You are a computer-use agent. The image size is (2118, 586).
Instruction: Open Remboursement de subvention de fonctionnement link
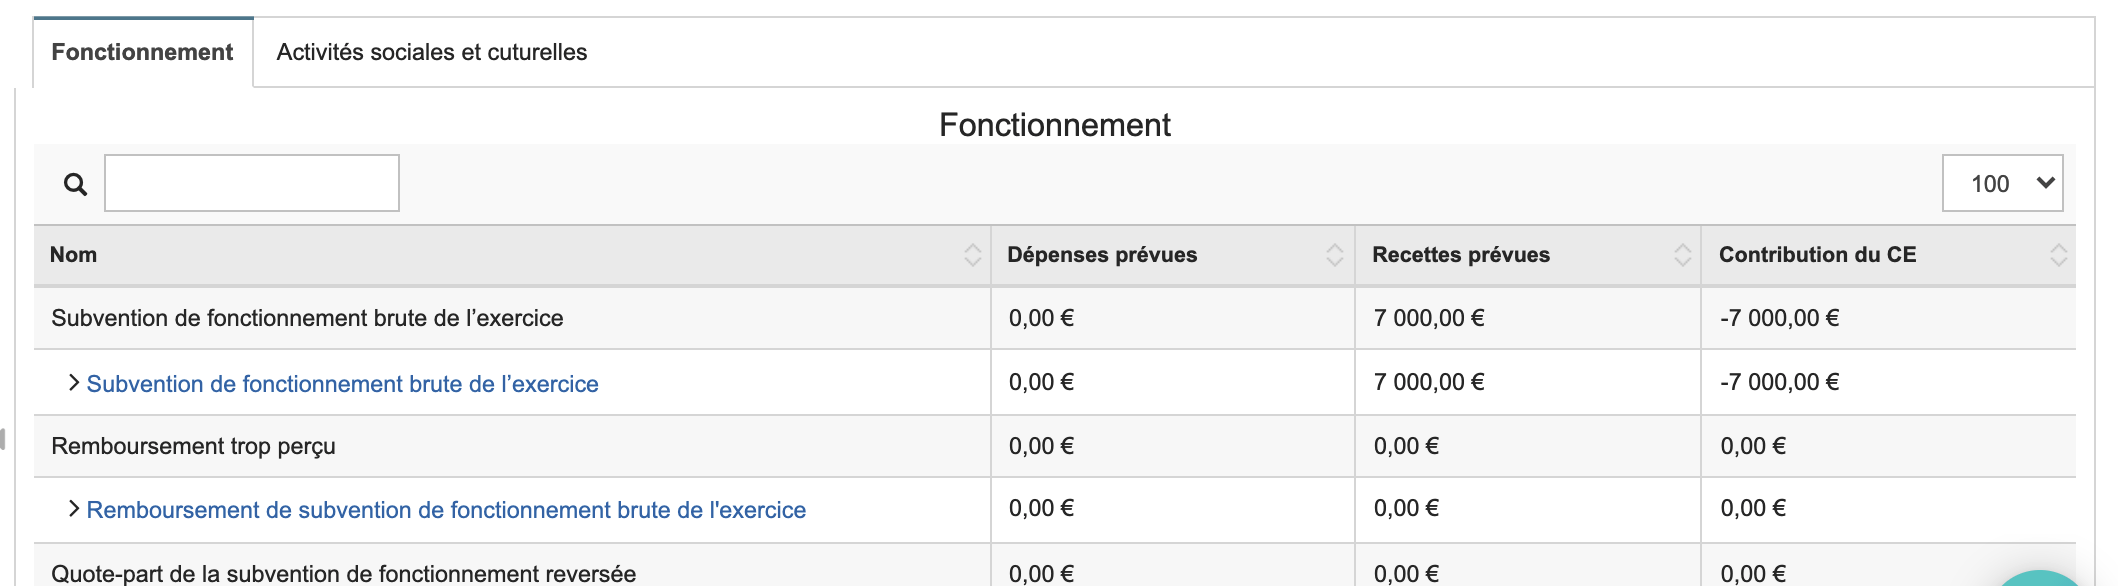coord(446,510)
